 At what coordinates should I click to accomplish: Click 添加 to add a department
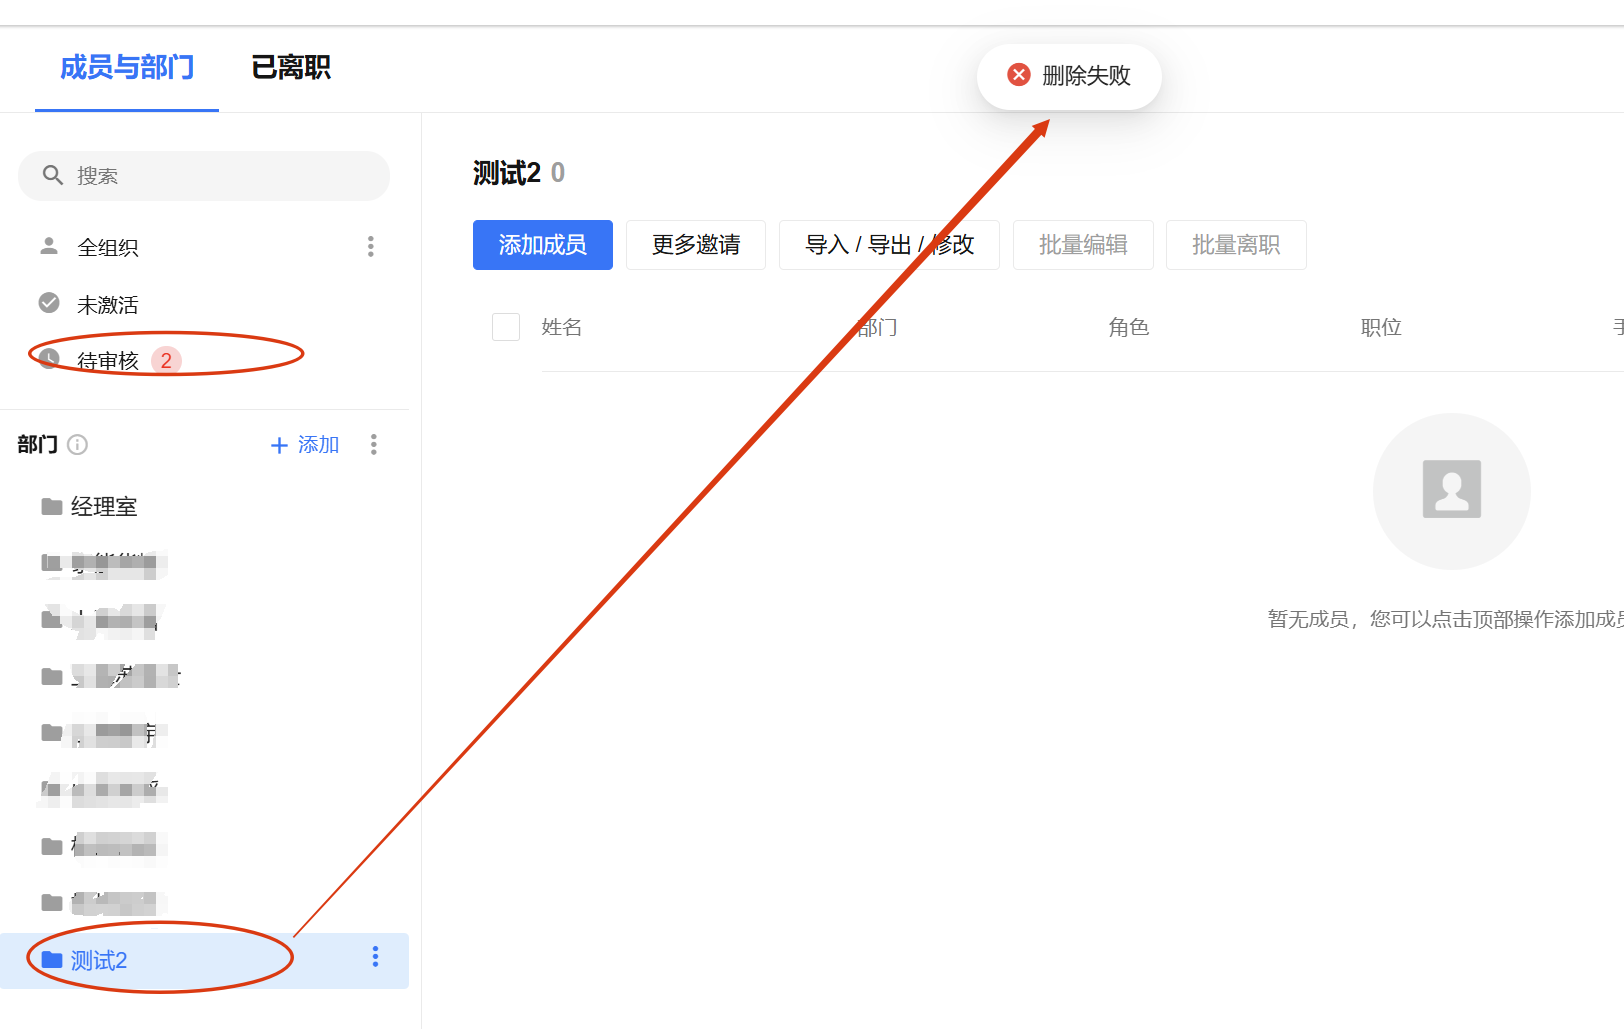[x=303, y=445]
